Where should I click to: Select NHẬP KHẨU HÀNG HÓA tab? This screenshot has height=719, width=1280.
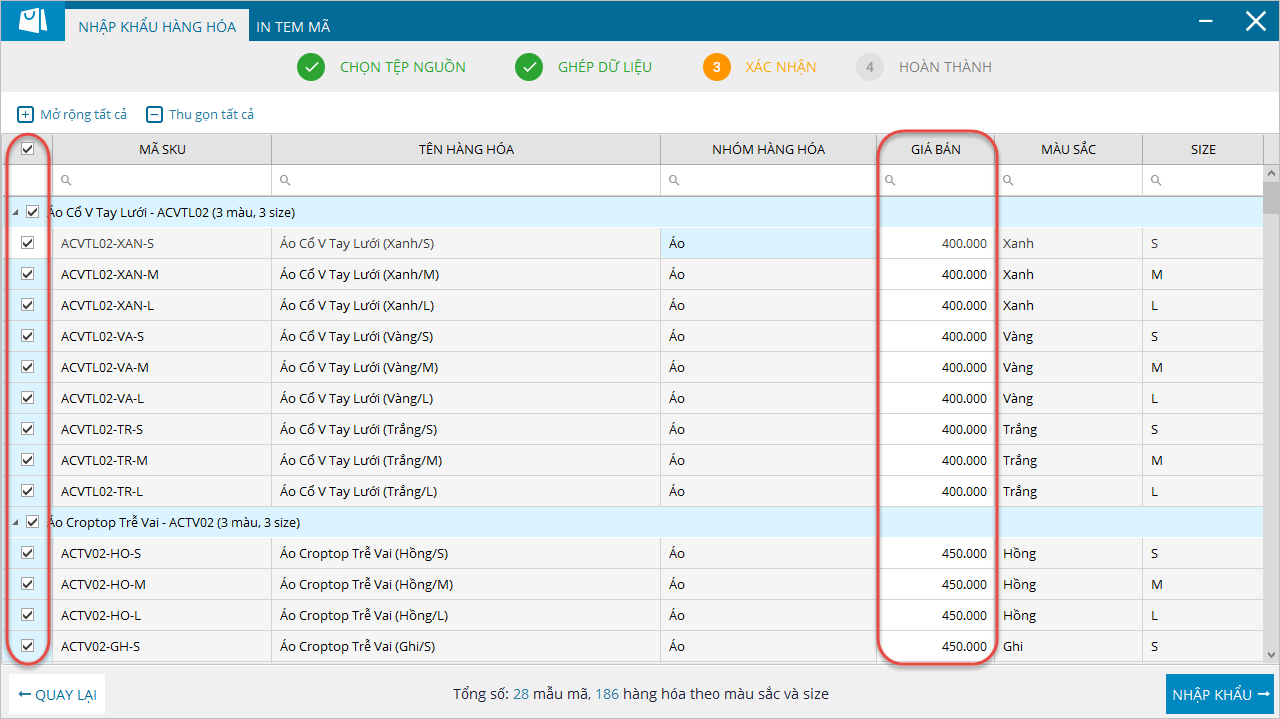pyautogui.click(x=157, y=27)
